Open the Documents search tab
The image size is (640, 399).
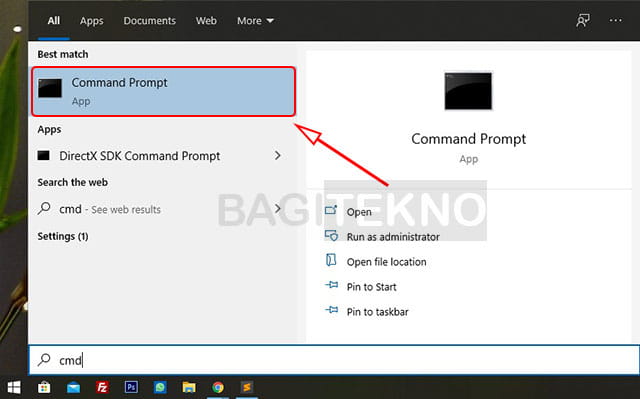click(149, 21)
